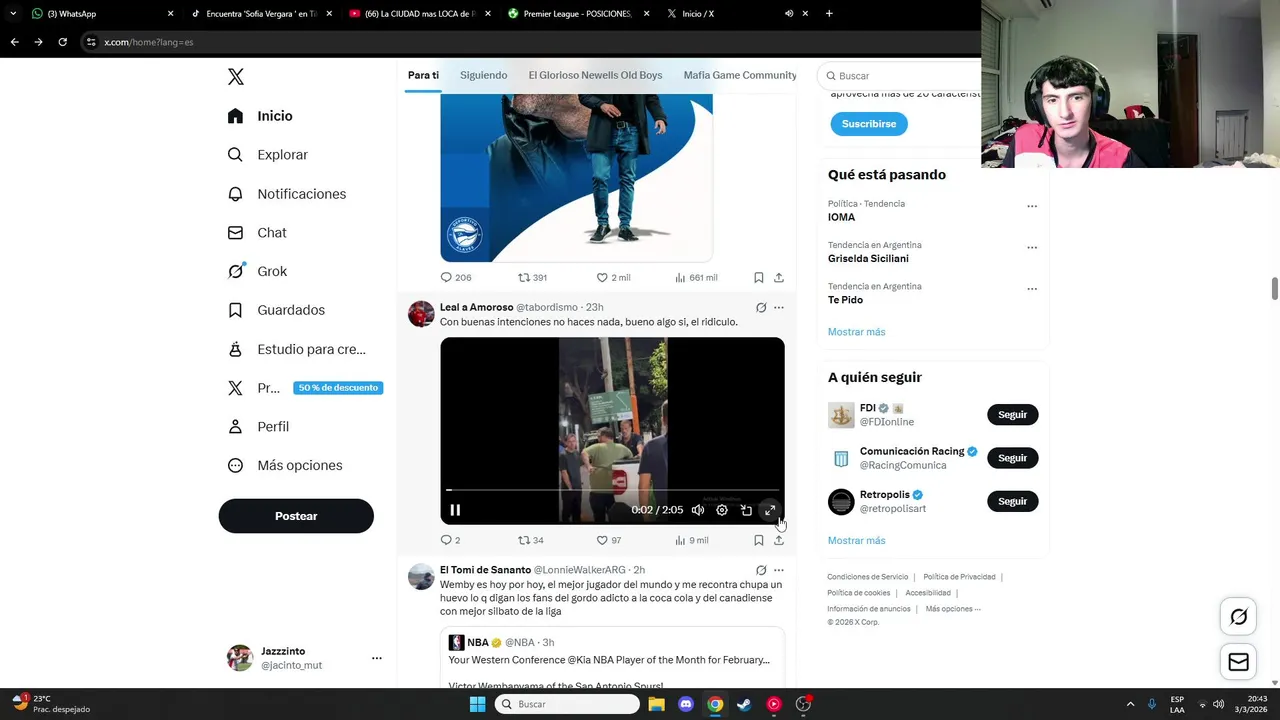Mostrar más under Qué está pasando
1280x720 pixels.
pyautogui.click(x=856, y=332)
